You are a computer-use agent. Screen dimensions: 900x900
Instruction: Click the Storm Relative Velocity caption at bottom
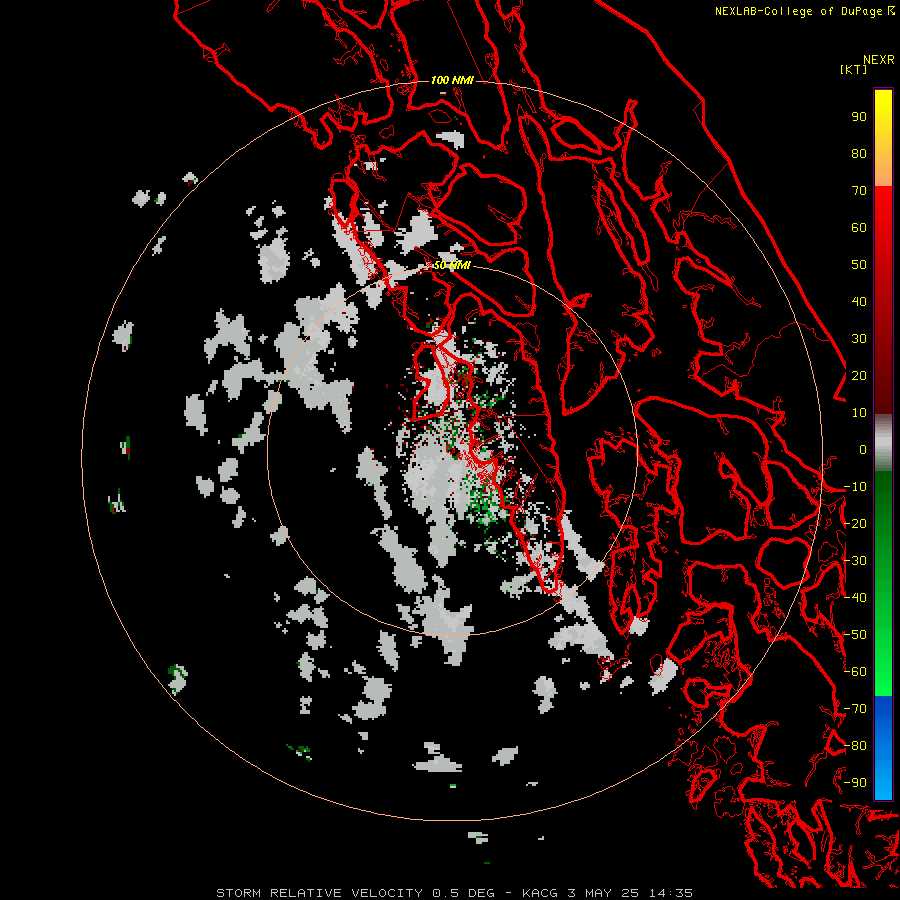pyautogui.click(x=454, y=893)
